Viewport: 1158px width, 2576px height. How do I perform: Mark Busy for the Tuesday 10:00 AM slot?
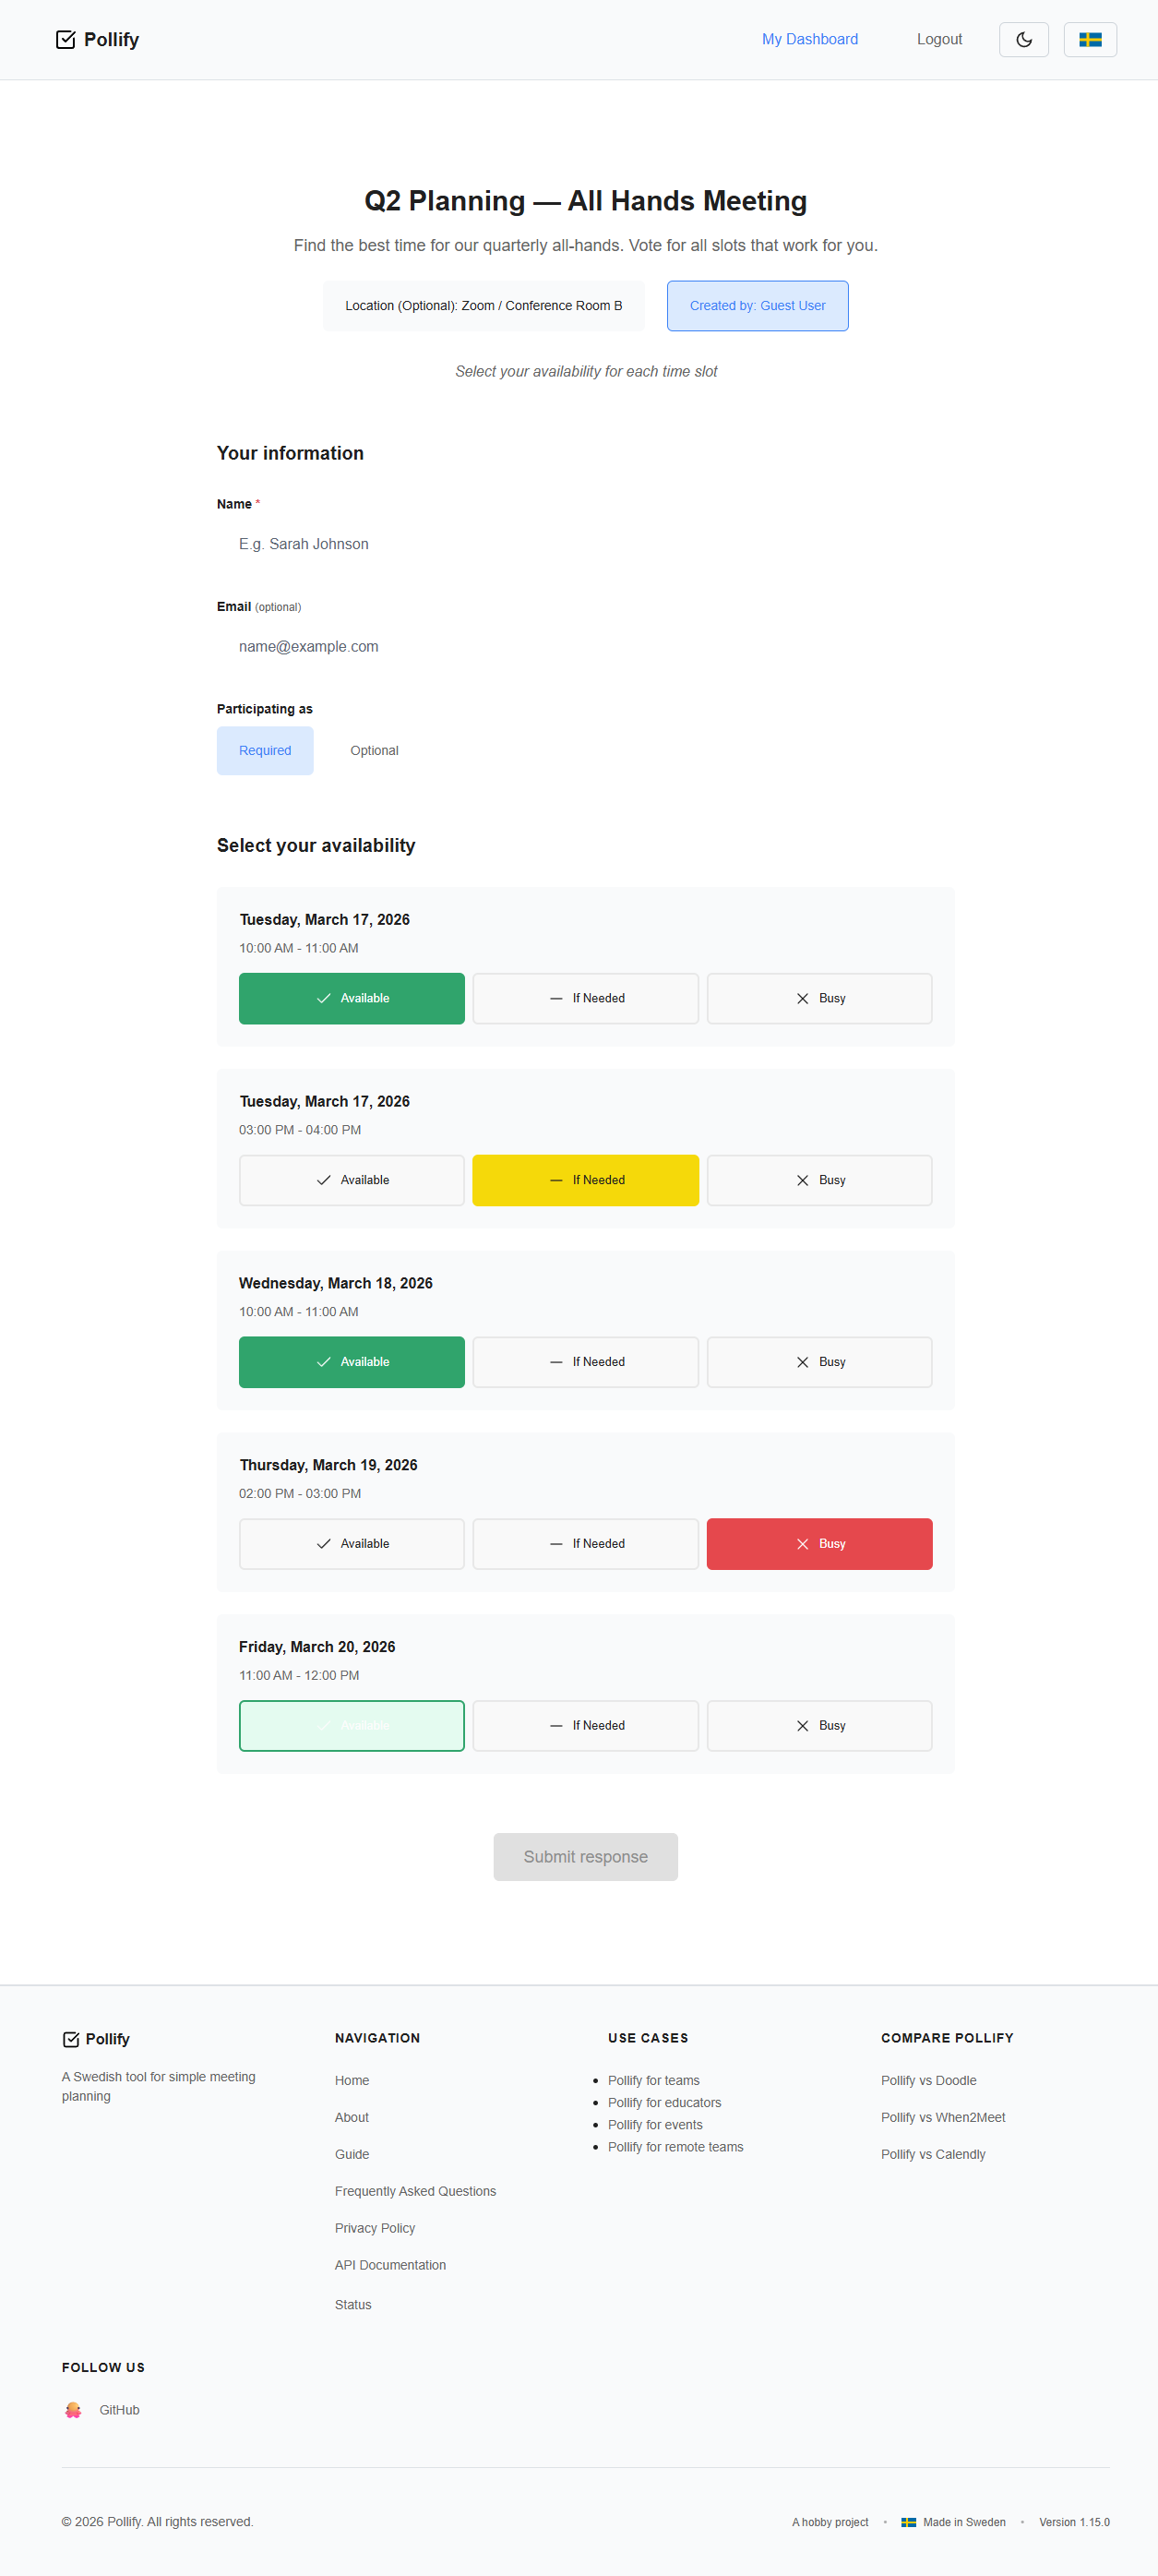click(x=818, y=997)
